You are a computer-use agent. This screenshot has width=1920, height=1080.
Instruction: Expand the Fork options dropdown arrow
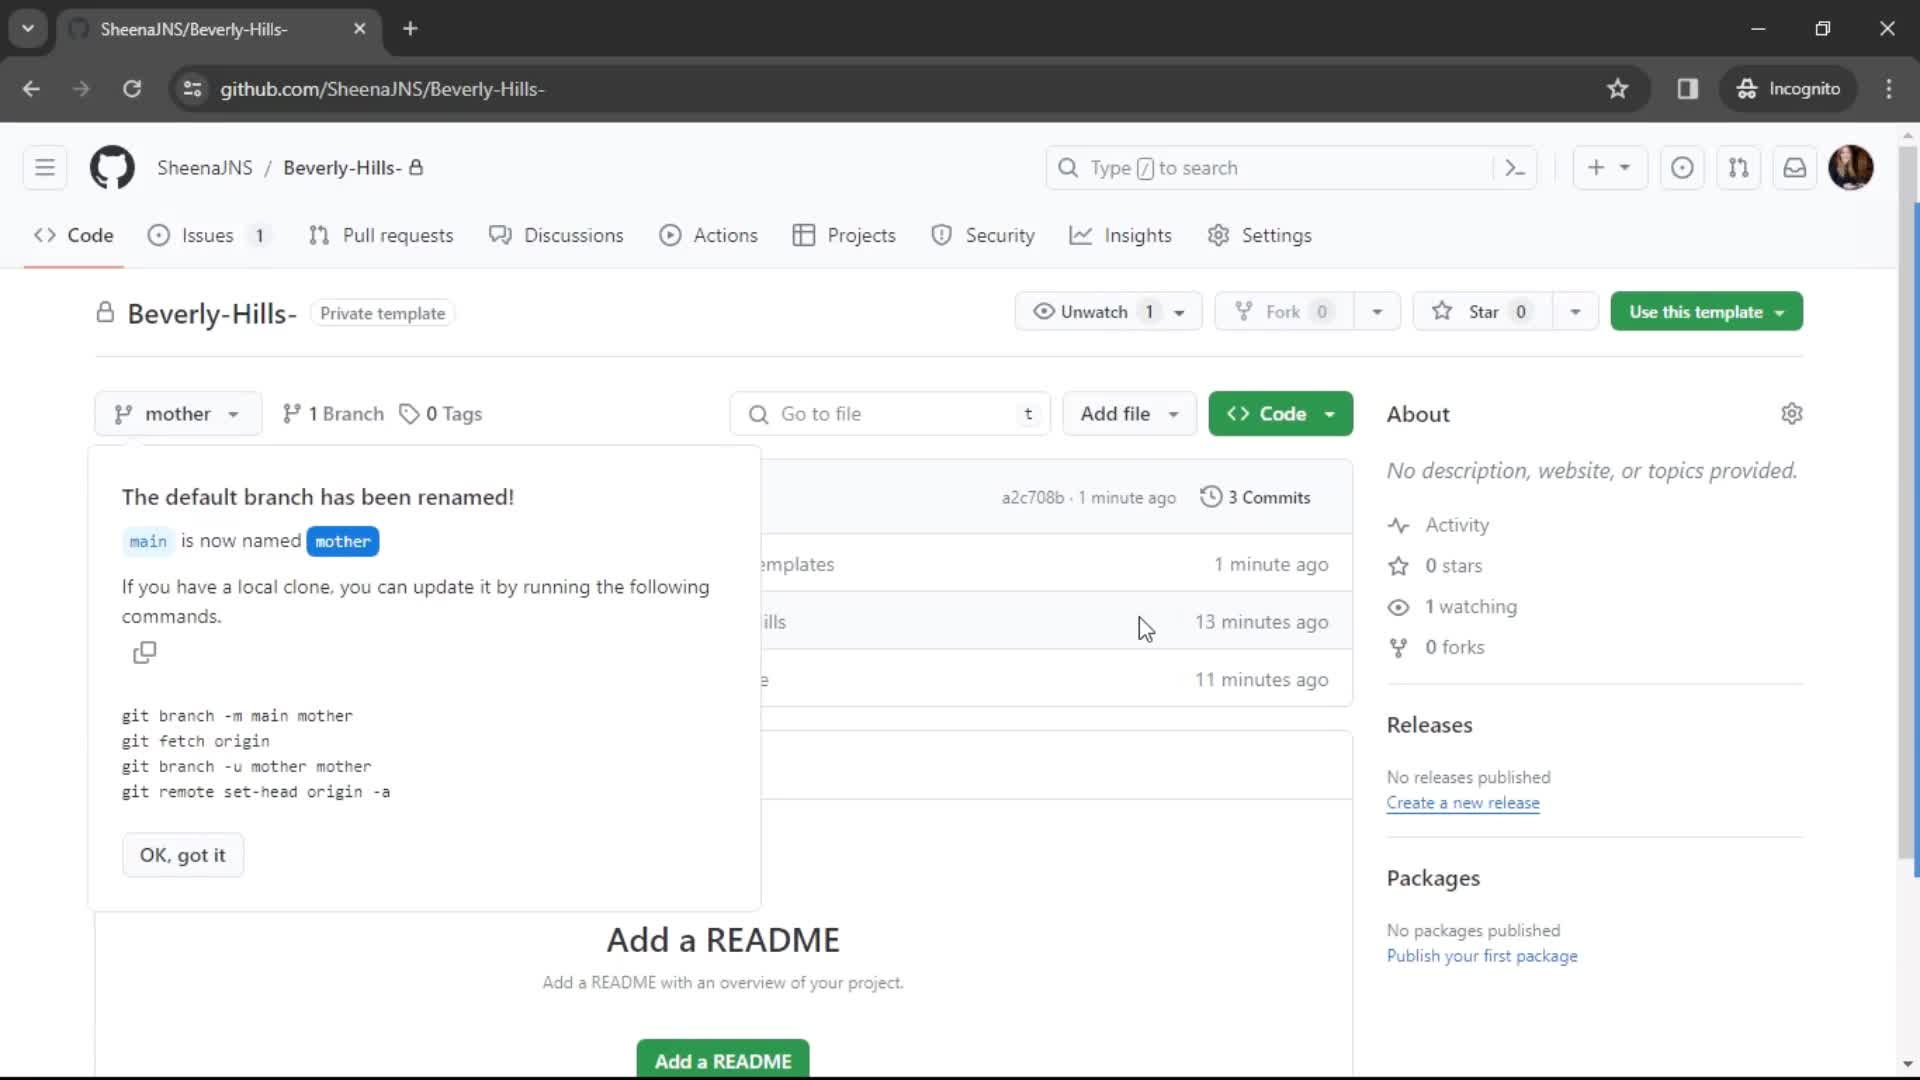coord(1377,312)
